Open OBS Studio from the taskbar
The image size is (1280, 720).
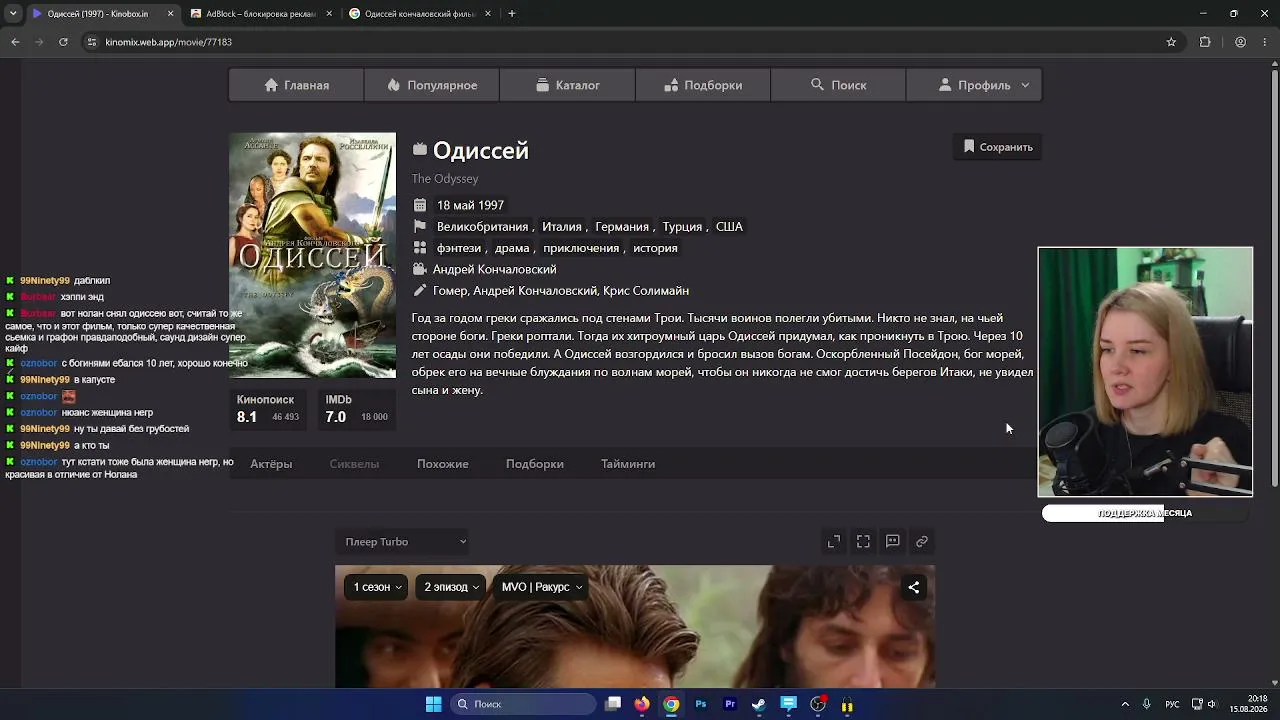tap(818, 704)
